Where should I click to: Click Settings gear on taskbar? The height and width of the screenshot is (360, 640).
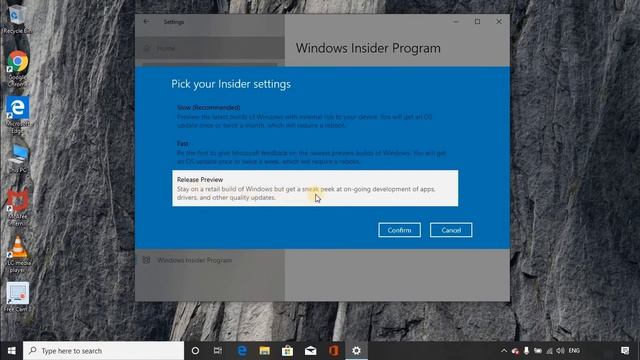356,351
